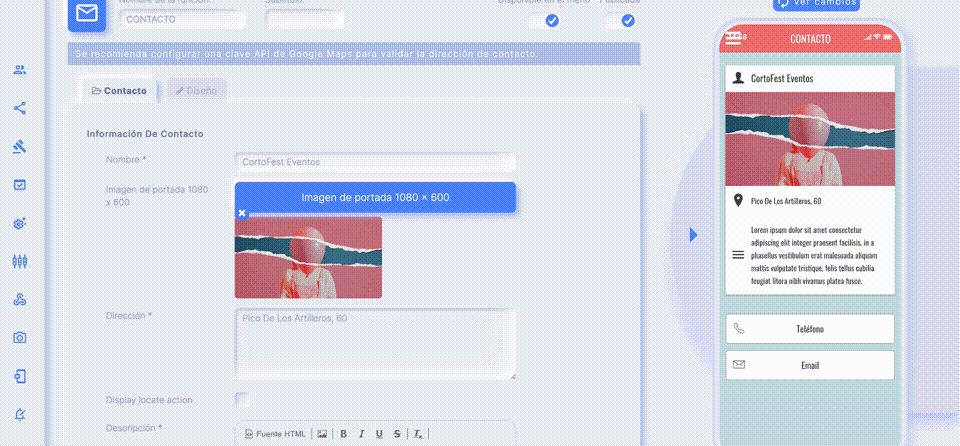The height and width of the screenshot is (446, 960).
Task: Click the Información De Contacto heading
Action: 145,134
